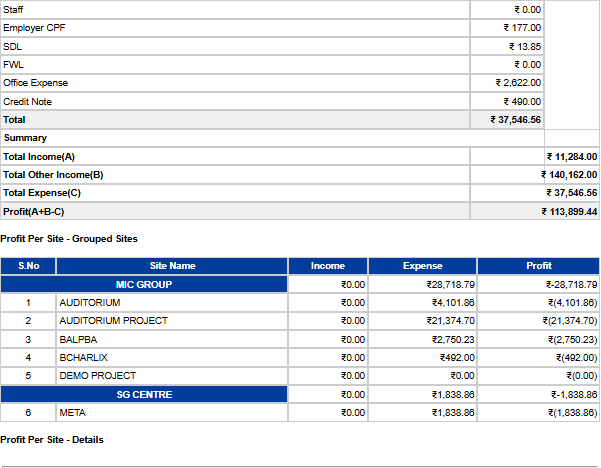Click the META site name
The width and height of the screenshot is (601, 468).
pos(72,413)
